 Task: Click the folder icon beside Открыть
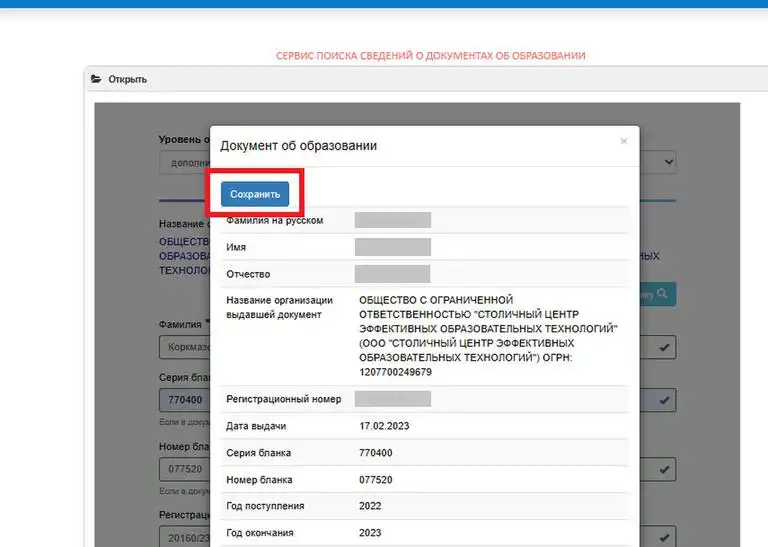tap(96, 79)
